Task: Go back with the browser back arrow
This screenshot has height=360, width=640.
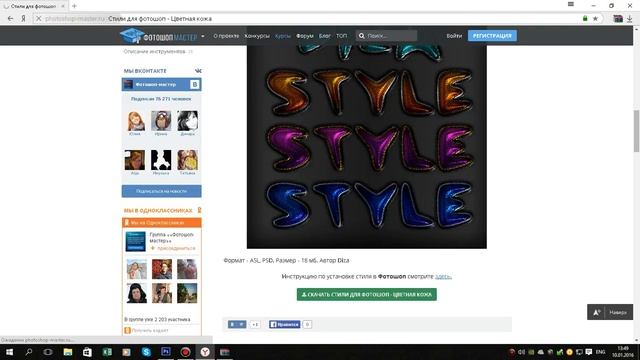Action: [x=11, y=18]
